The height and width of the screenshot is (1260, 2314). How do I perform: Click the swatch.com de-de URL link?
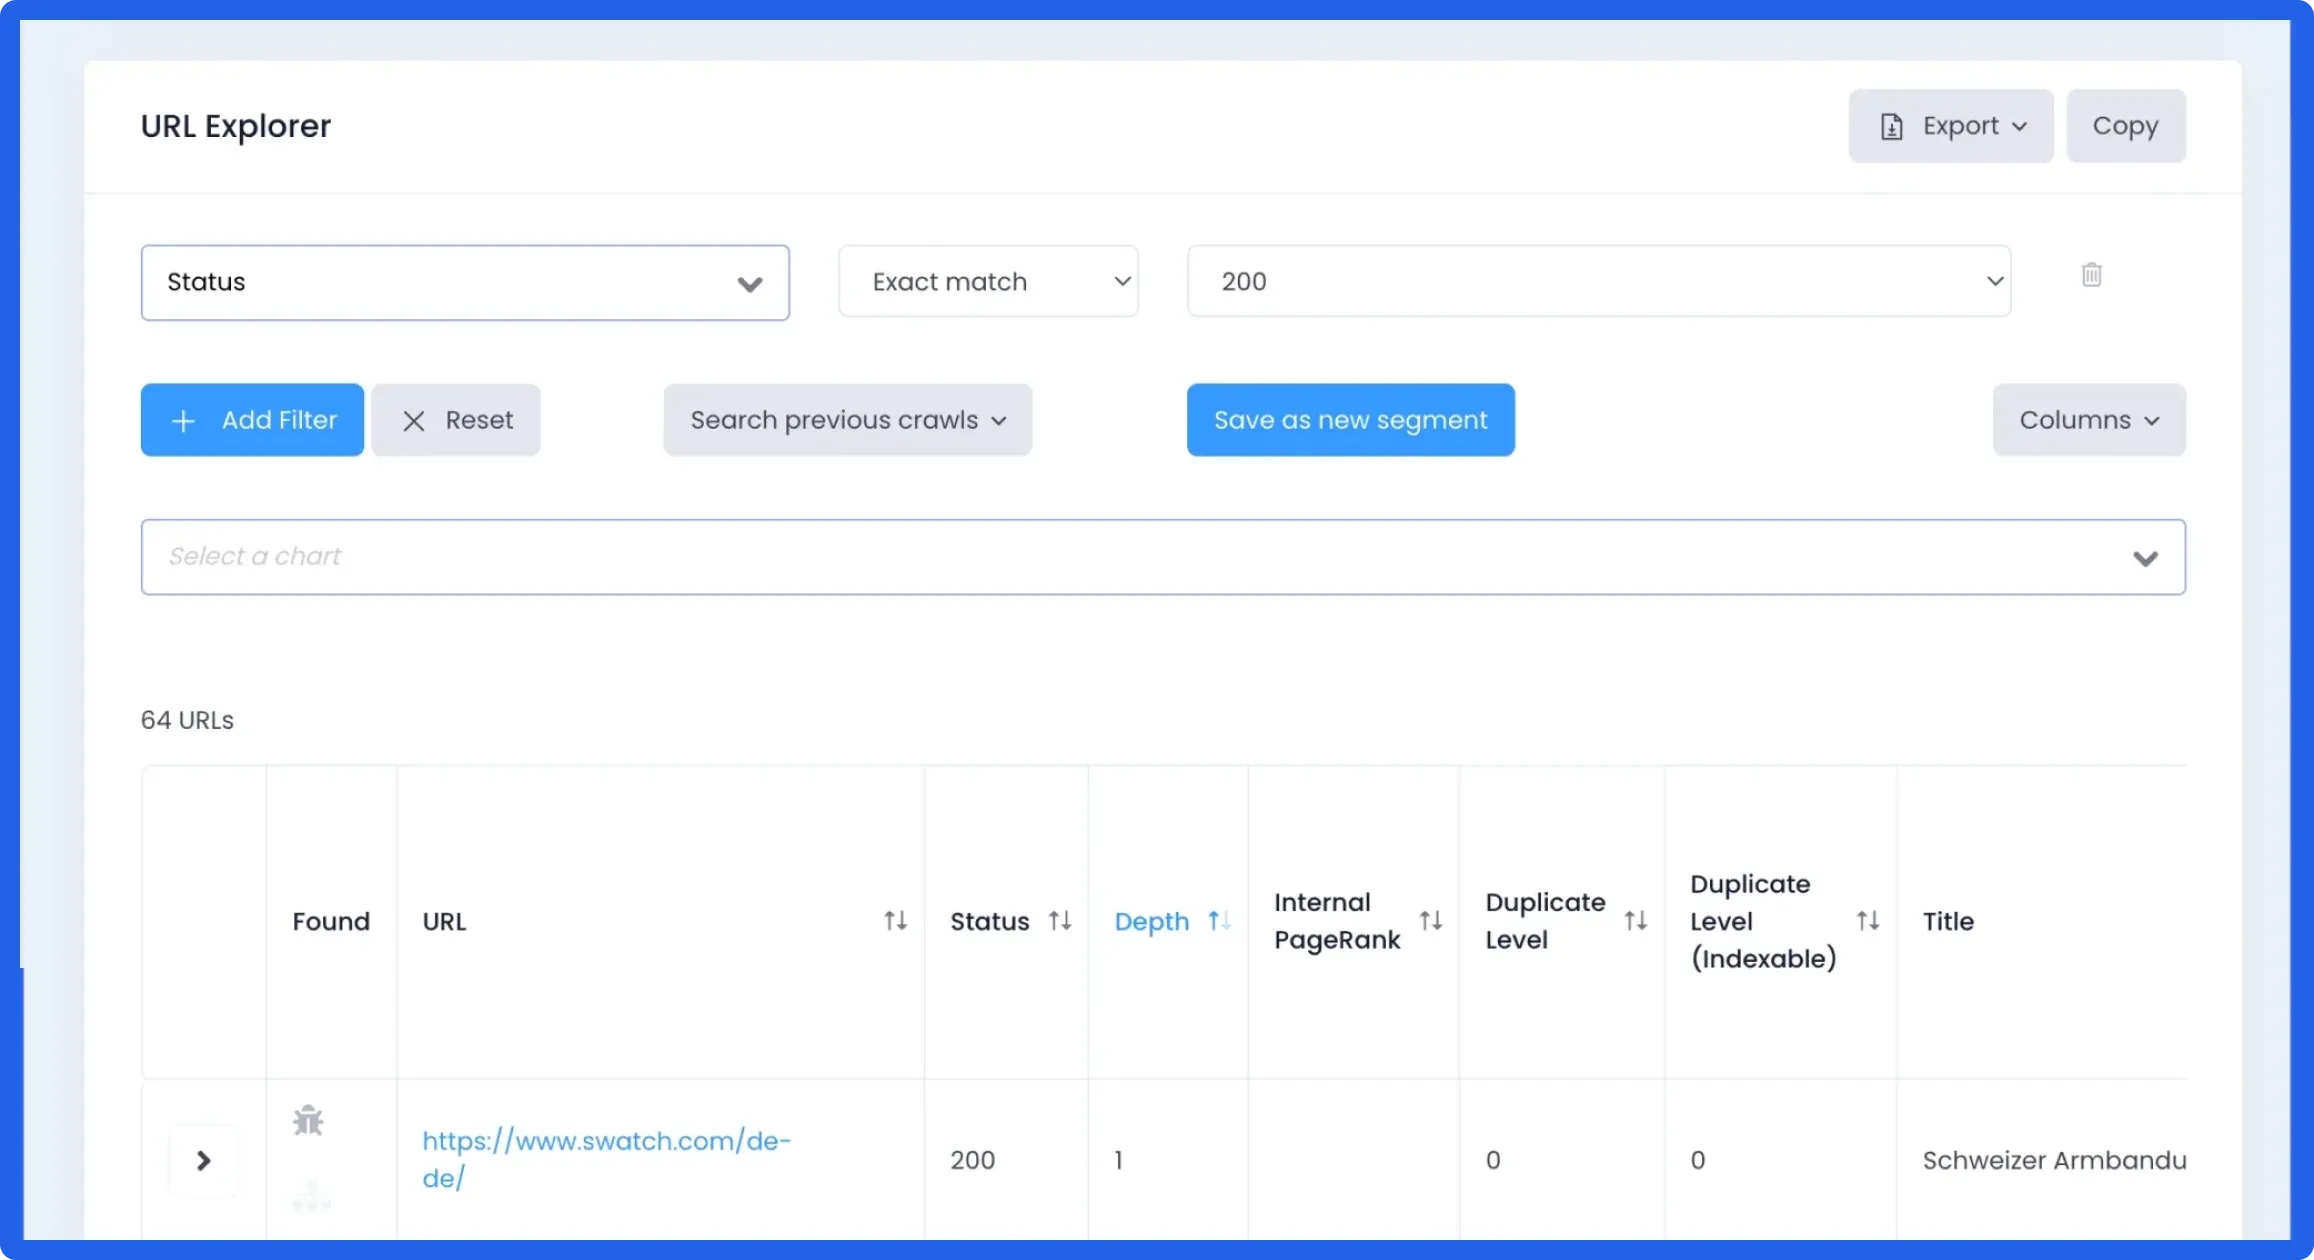(x=606, y=1159)
